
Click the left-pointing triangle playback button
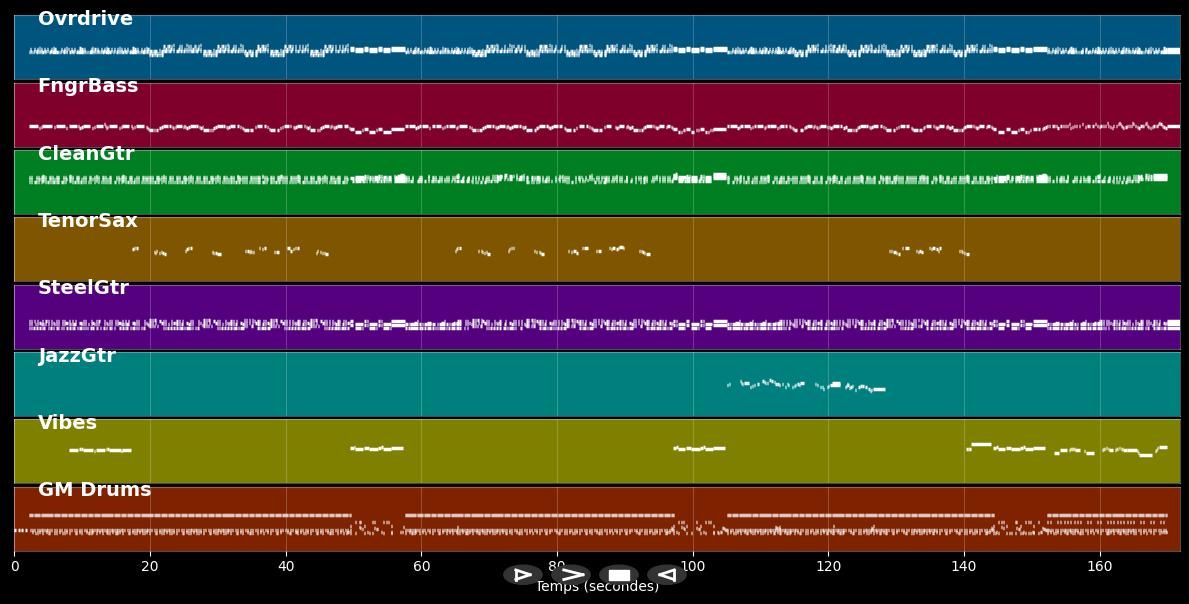pyautogui.click(x=666, y=575)
